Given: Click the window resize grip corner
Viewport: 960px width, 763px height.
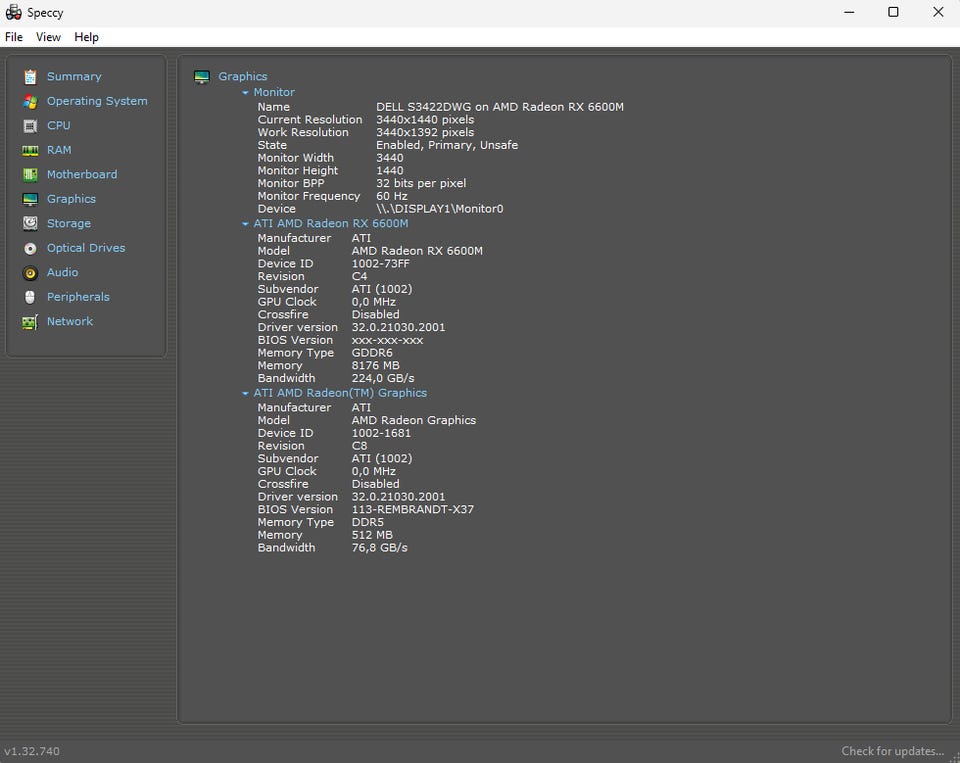Looking at the screenshot, I should tap(954, 757).
